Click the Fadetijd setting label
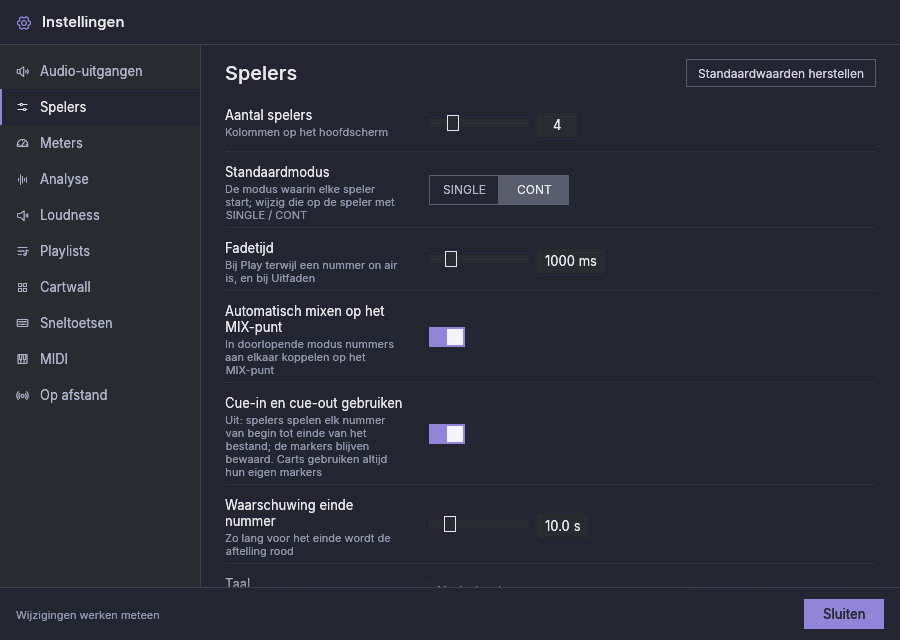This screenshot has height=640, width=900. 249,248
